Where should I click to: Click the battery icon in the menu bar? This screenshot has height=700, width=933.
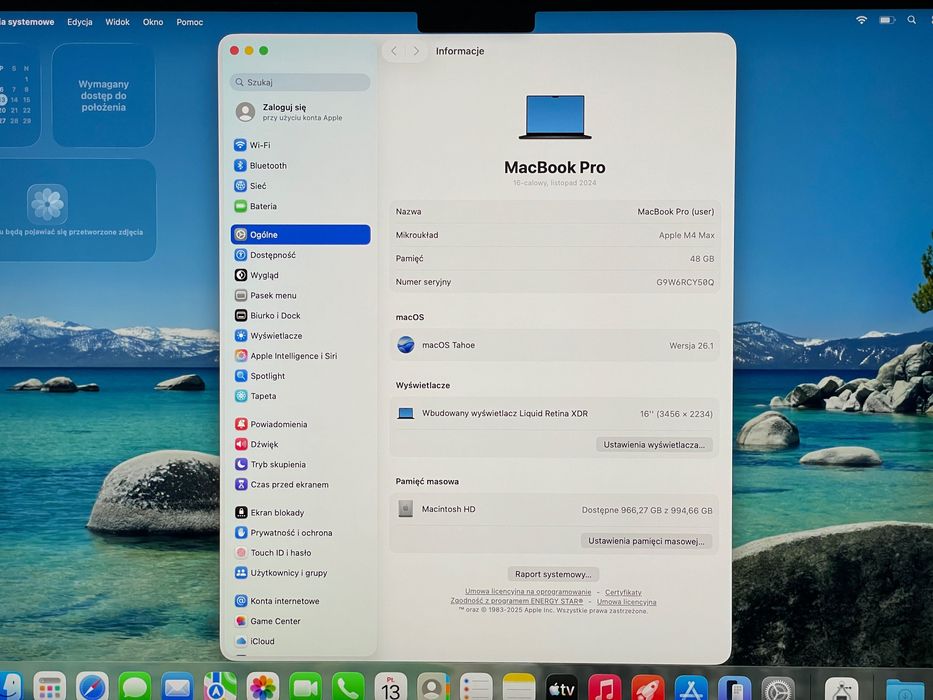coord(887,20)
